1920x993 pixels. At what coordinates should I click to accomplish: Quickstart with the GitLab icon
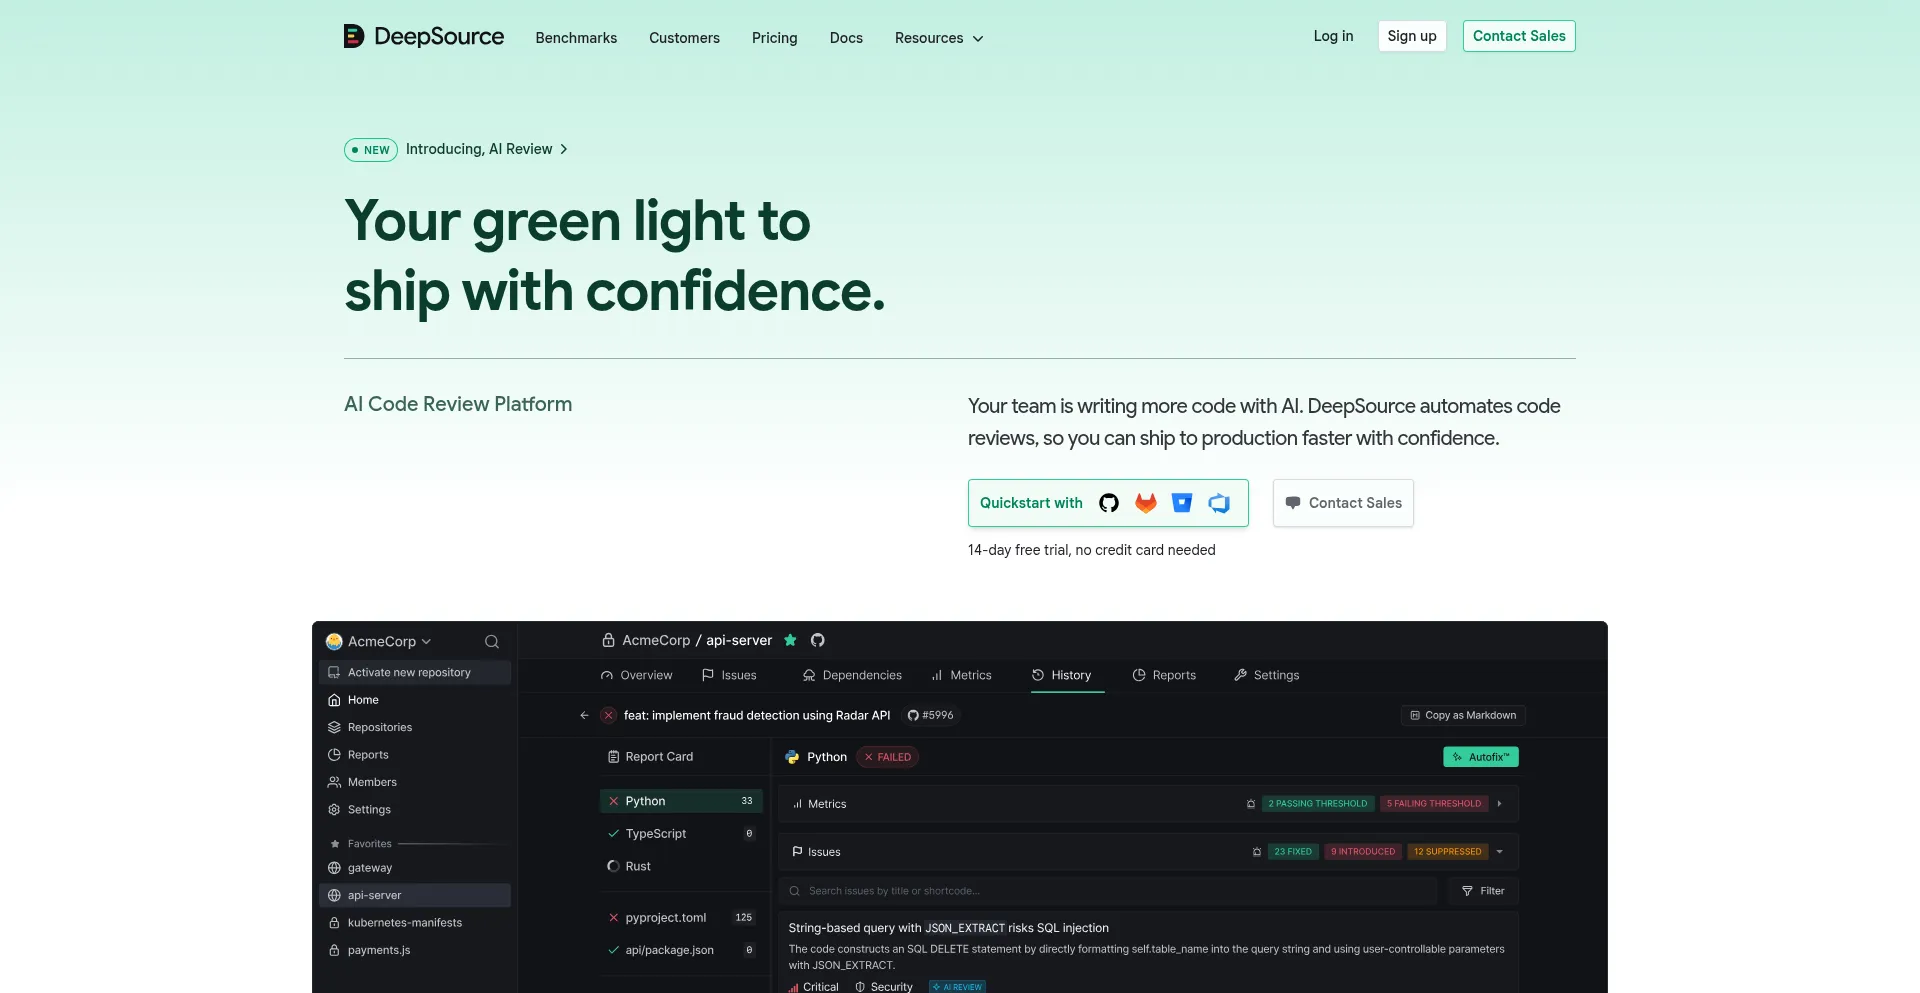[x=1145, y=503]
